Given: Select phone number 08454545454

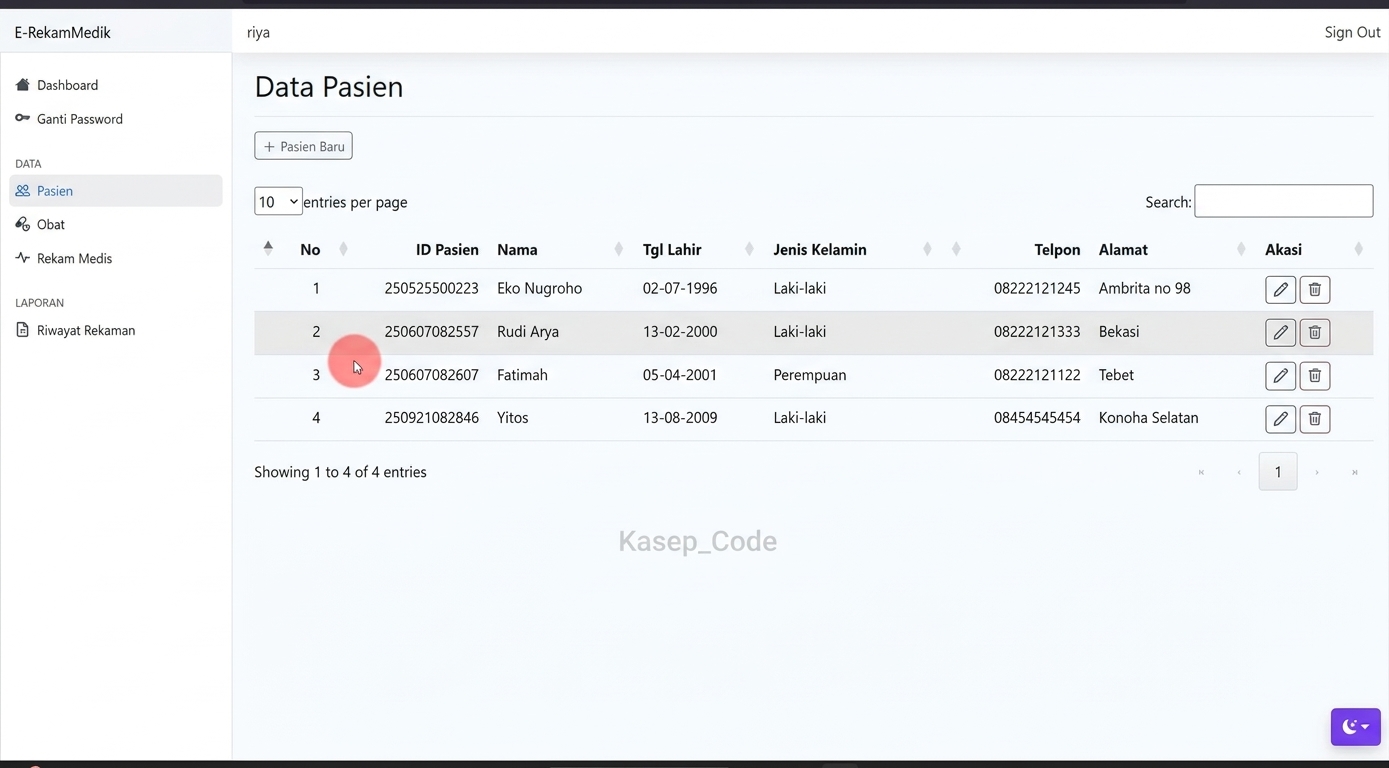Looking at the screenshot, I should (1037, 418).
